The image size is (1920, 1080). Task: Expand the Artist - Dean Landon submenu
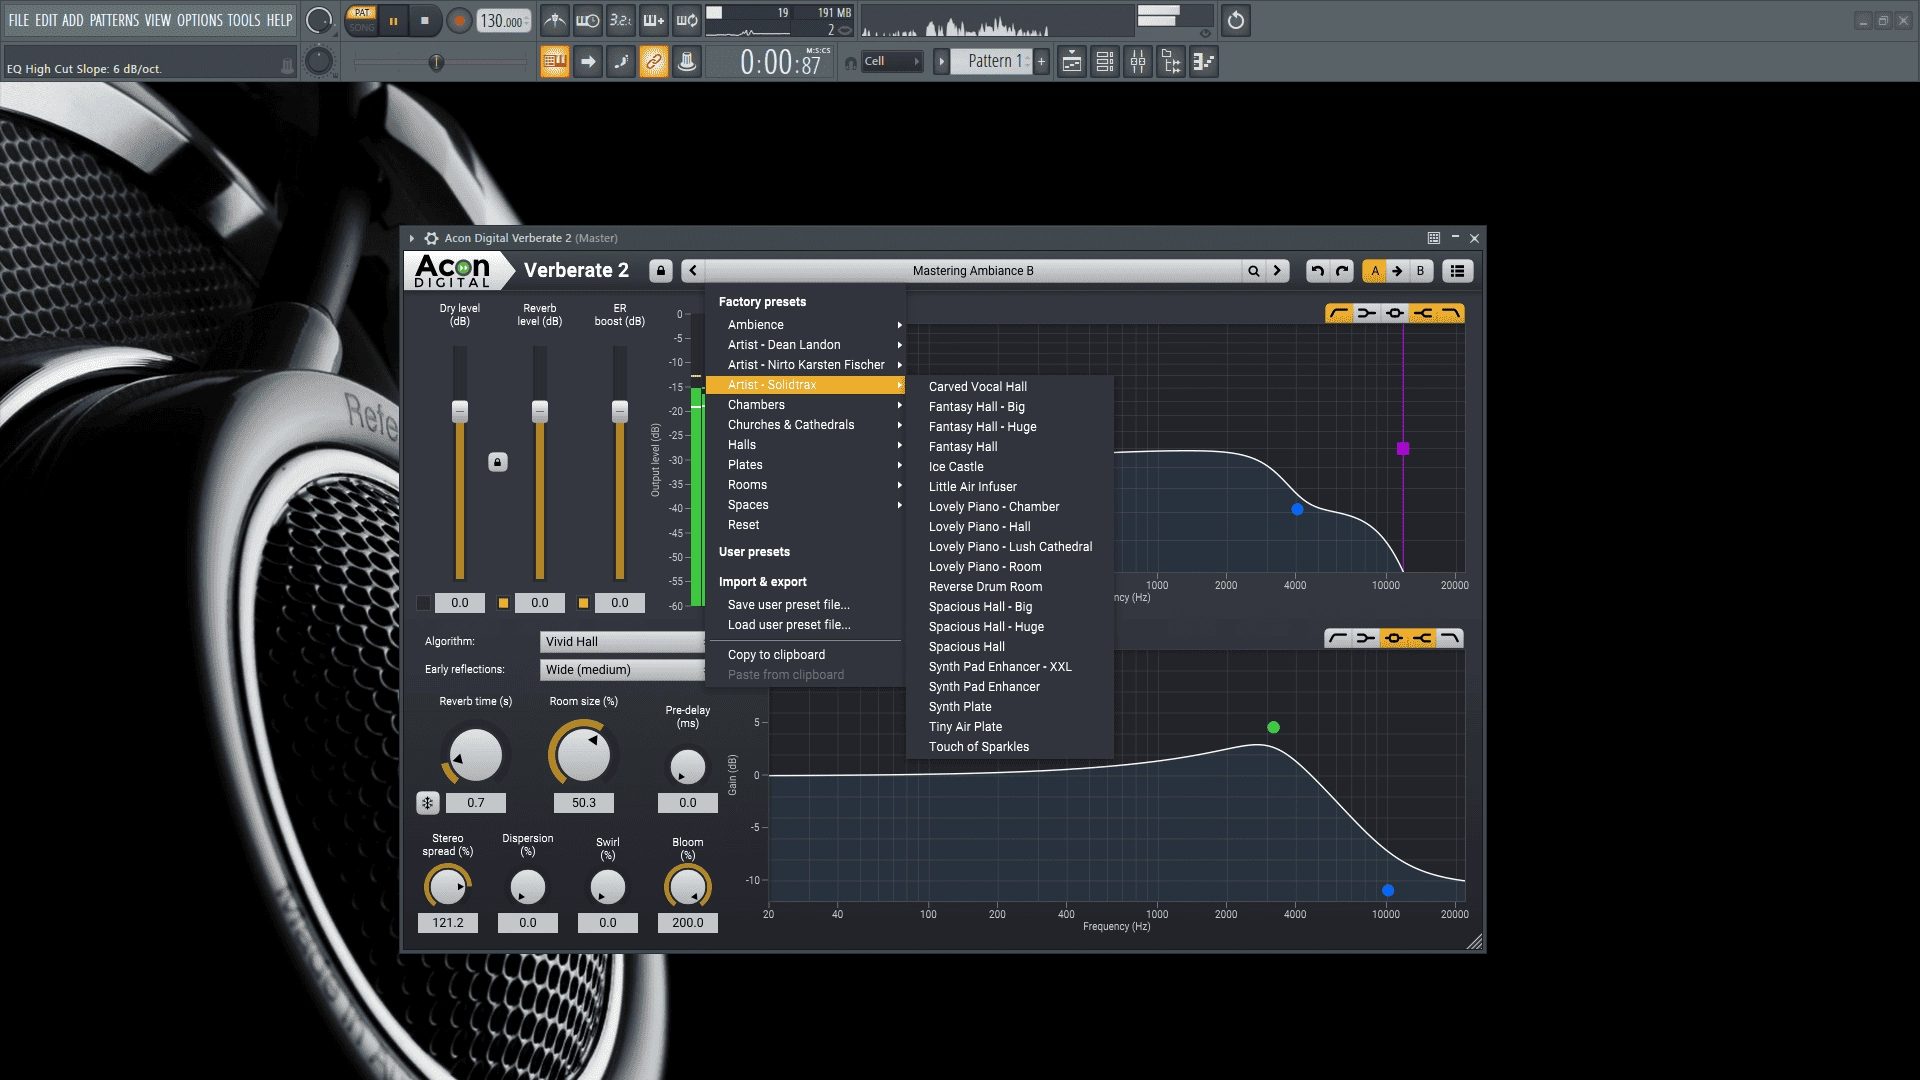point(805,345)
